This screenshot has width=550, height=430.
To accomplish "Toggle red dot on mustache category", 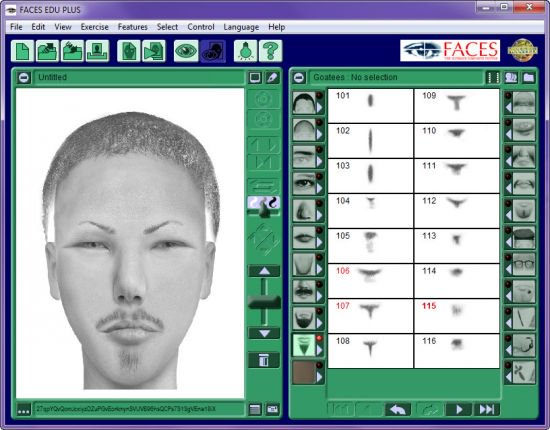I will coord(320,284).
